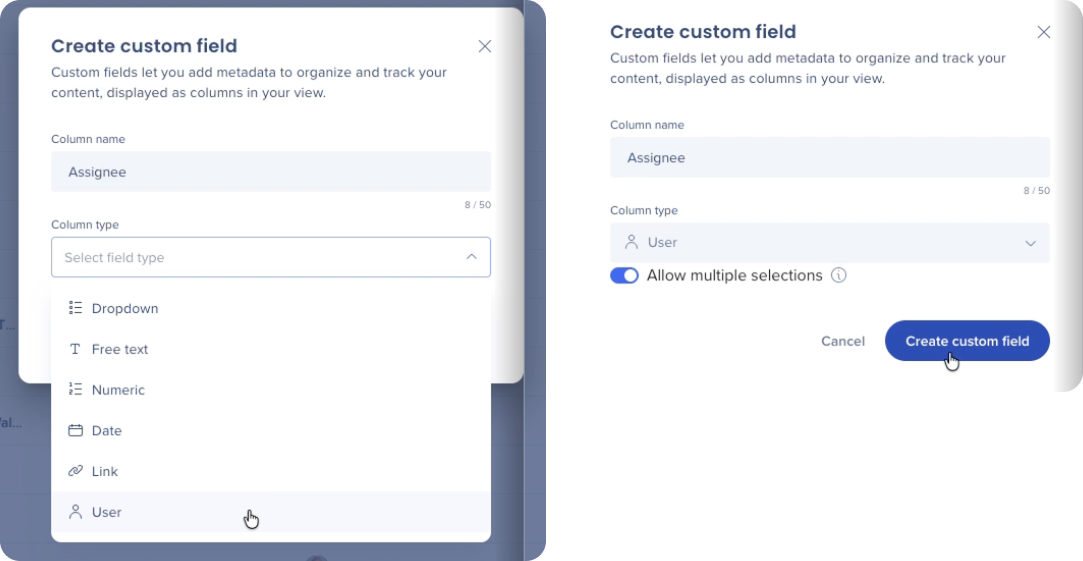This screenshot has width=1083, height=561.
Task: Click the Free text T icon
Action: click(75, 349)
